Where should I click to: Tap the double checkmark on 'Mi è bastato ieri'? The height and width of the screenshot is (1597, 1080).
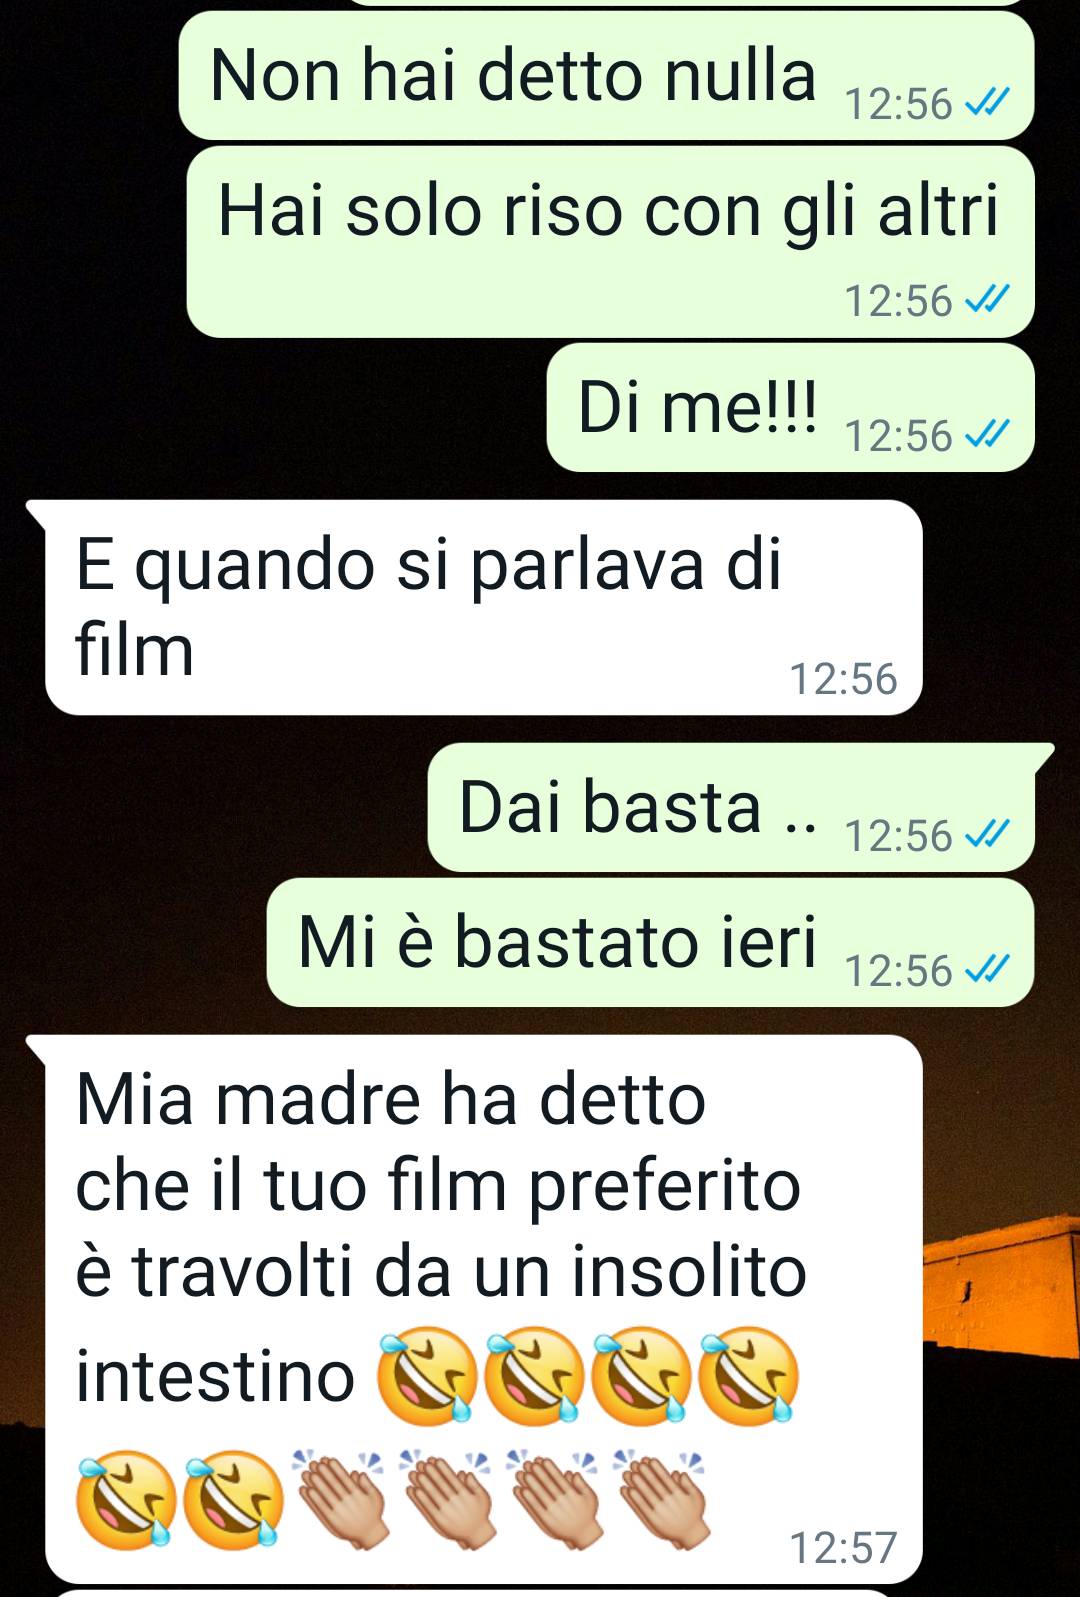point(987,969)
